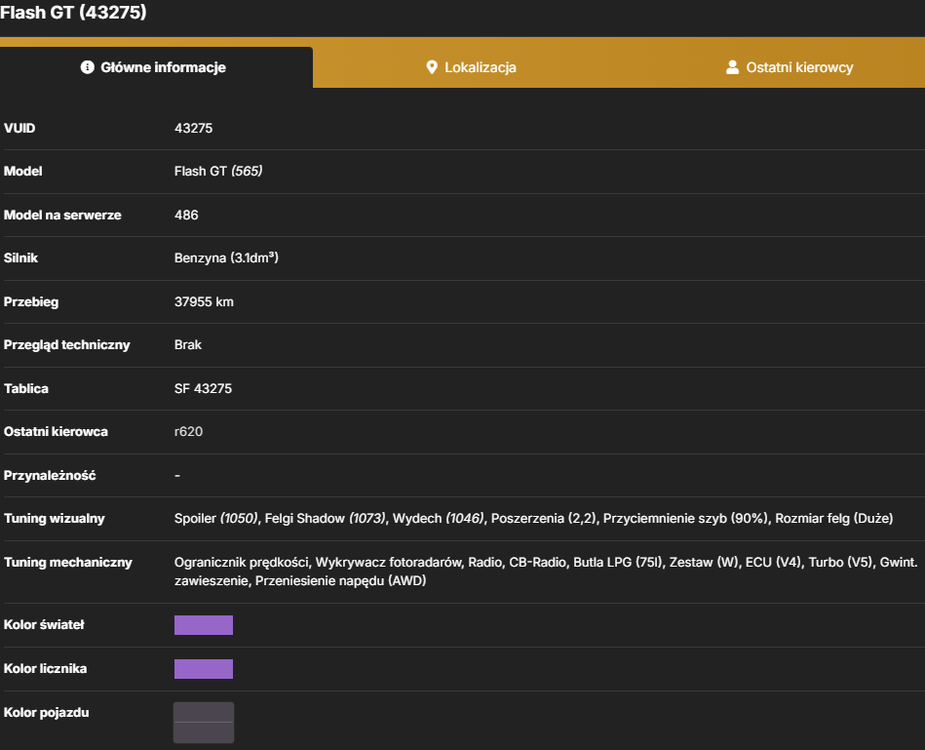Screen dimensions: 925x750
Task: Click the map pin icon
Action: (432, 67)
